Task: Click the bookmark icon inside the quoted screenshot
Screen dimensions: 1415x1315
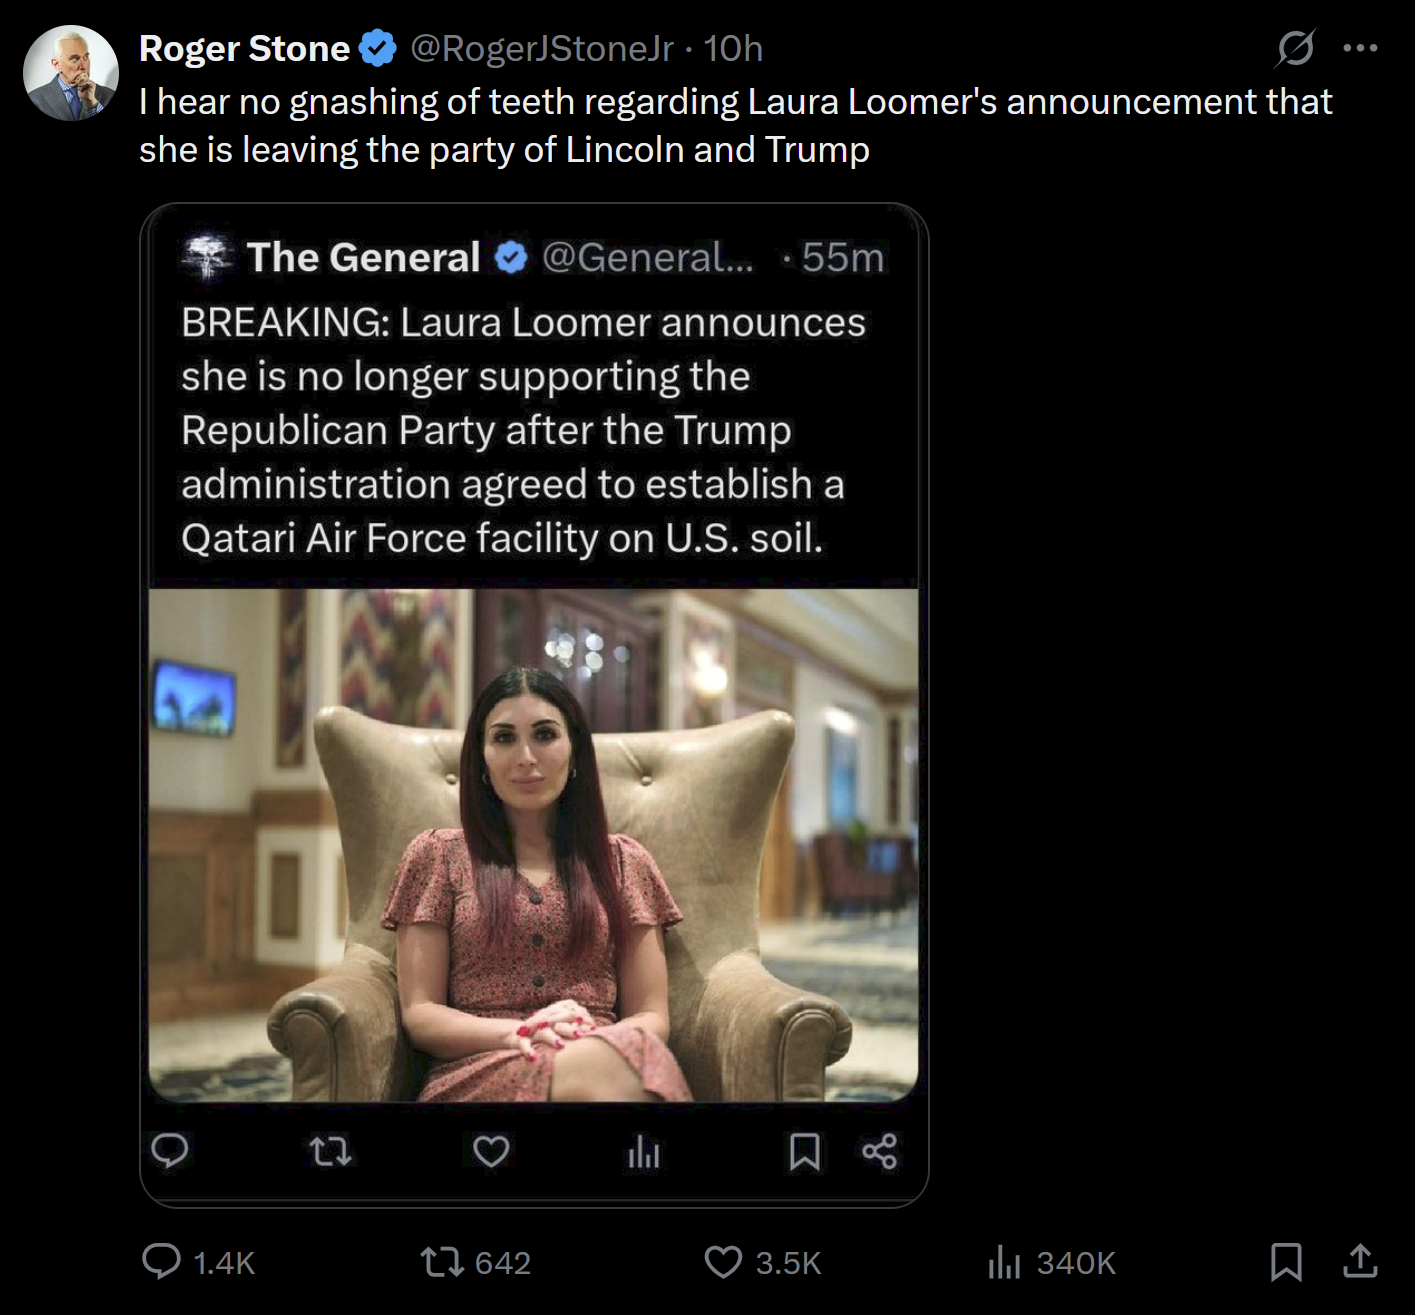Action: tap(805, 1152)
